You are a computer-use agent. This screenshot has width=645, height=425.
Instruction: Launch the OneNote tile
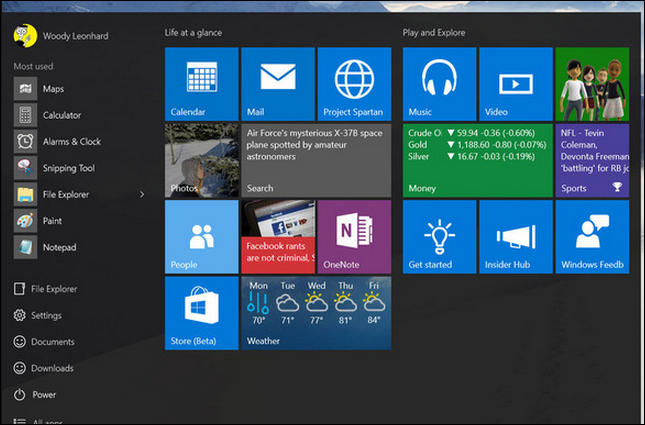(354, 237)
